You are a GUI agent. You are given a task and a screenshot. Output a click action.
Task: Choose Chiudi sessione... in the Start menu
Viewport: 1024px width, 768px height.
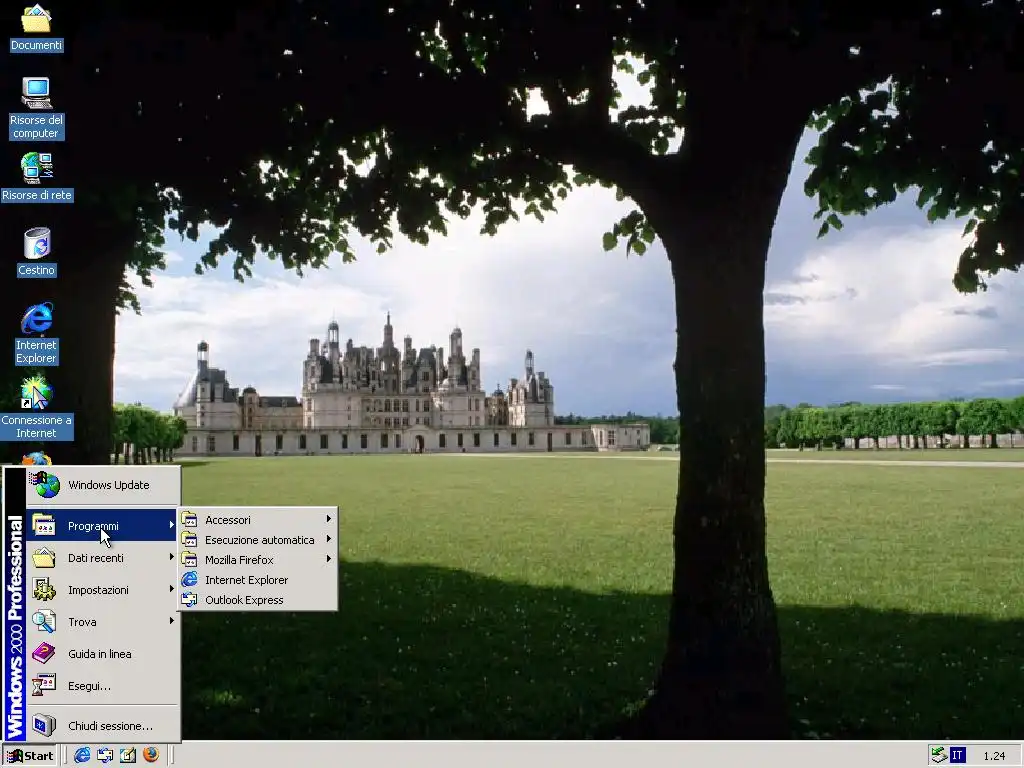coord(102,725)
